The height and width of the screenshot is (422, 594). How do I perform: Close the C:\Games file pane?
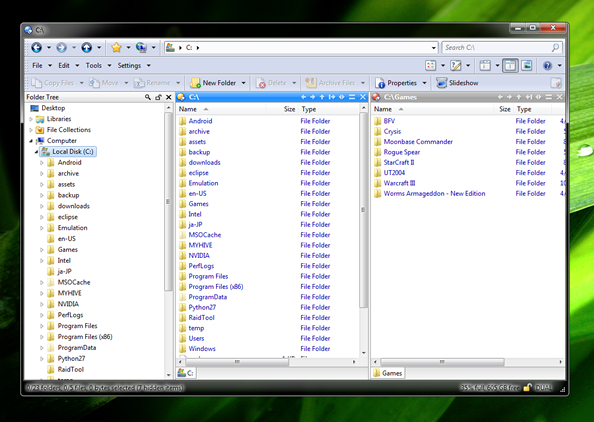[560, 97]
